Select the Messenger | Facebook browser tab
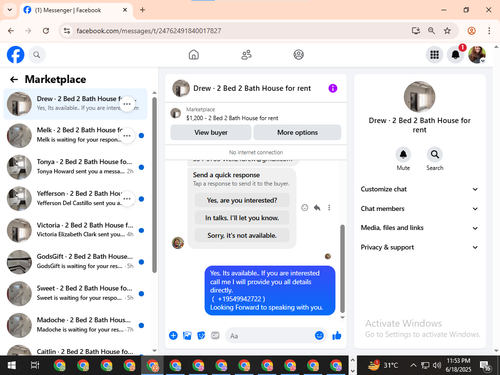This screenshot has width=500, height=375. (76, 10)
